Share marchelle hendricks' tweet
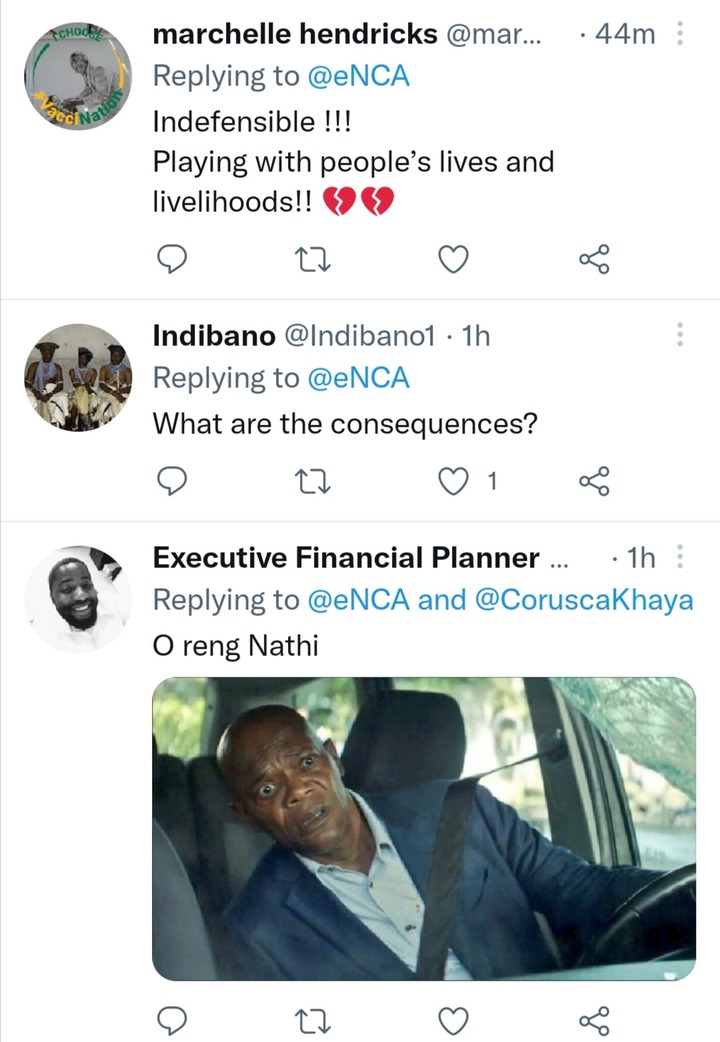The image size is (720, 1042). [x=594, y=259]
